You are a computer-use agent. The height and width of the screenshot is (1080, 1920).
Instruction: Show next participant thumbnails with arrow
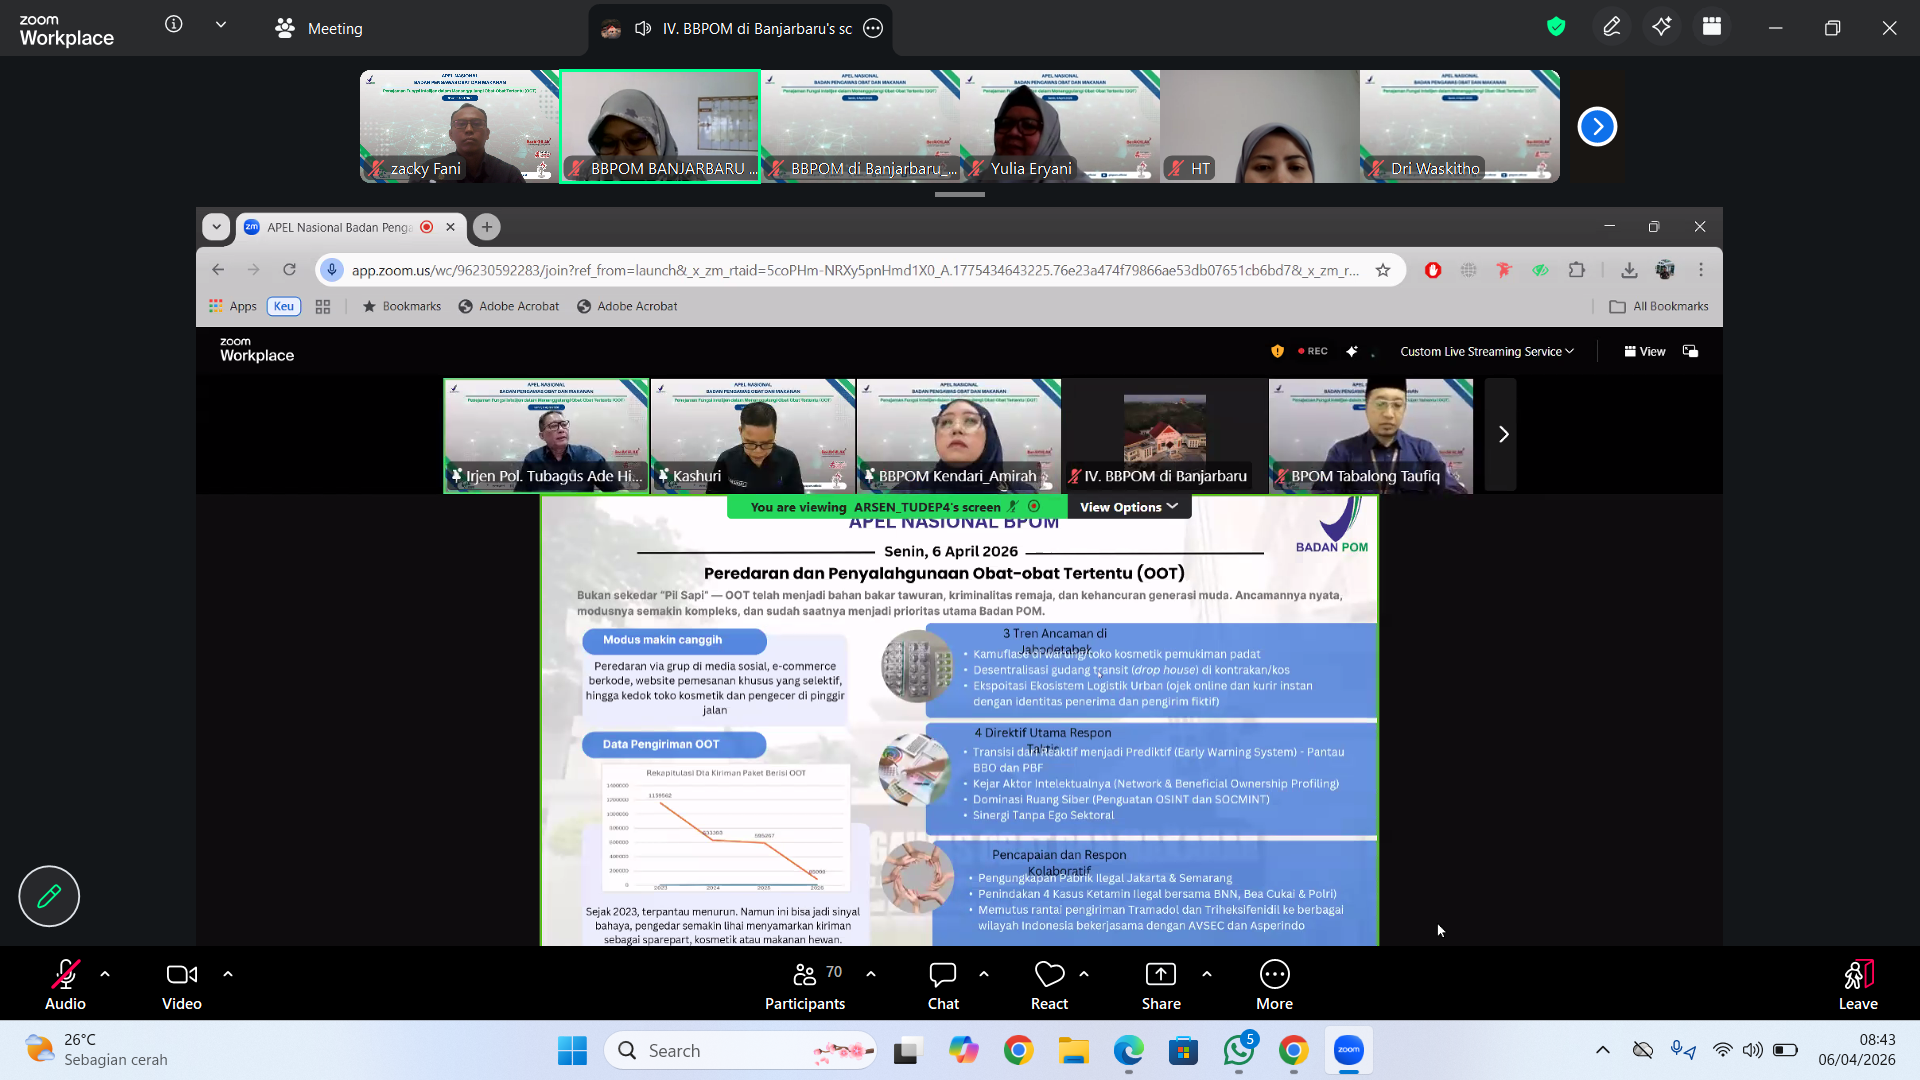tap(1597, 126)
